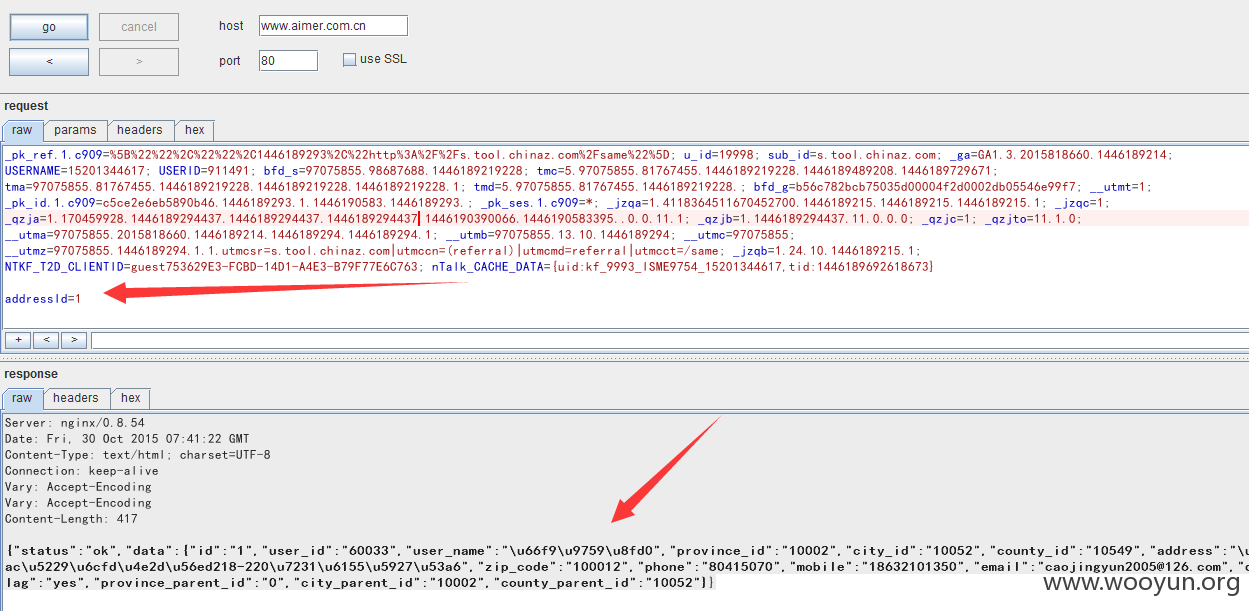Edit the host field www.aimer.com.cn
This screenshot has height=611, width=1249.
coord(333,26)
